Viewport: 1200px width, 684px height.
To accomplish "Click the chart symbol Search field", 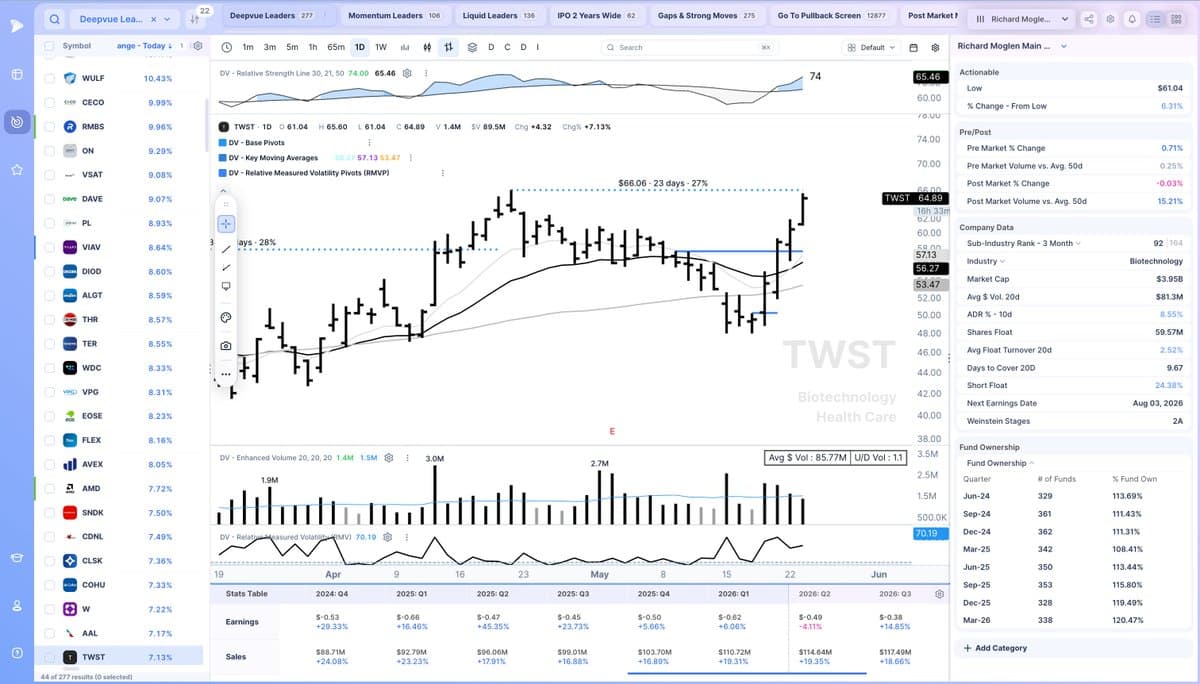I will click(689, 47).
